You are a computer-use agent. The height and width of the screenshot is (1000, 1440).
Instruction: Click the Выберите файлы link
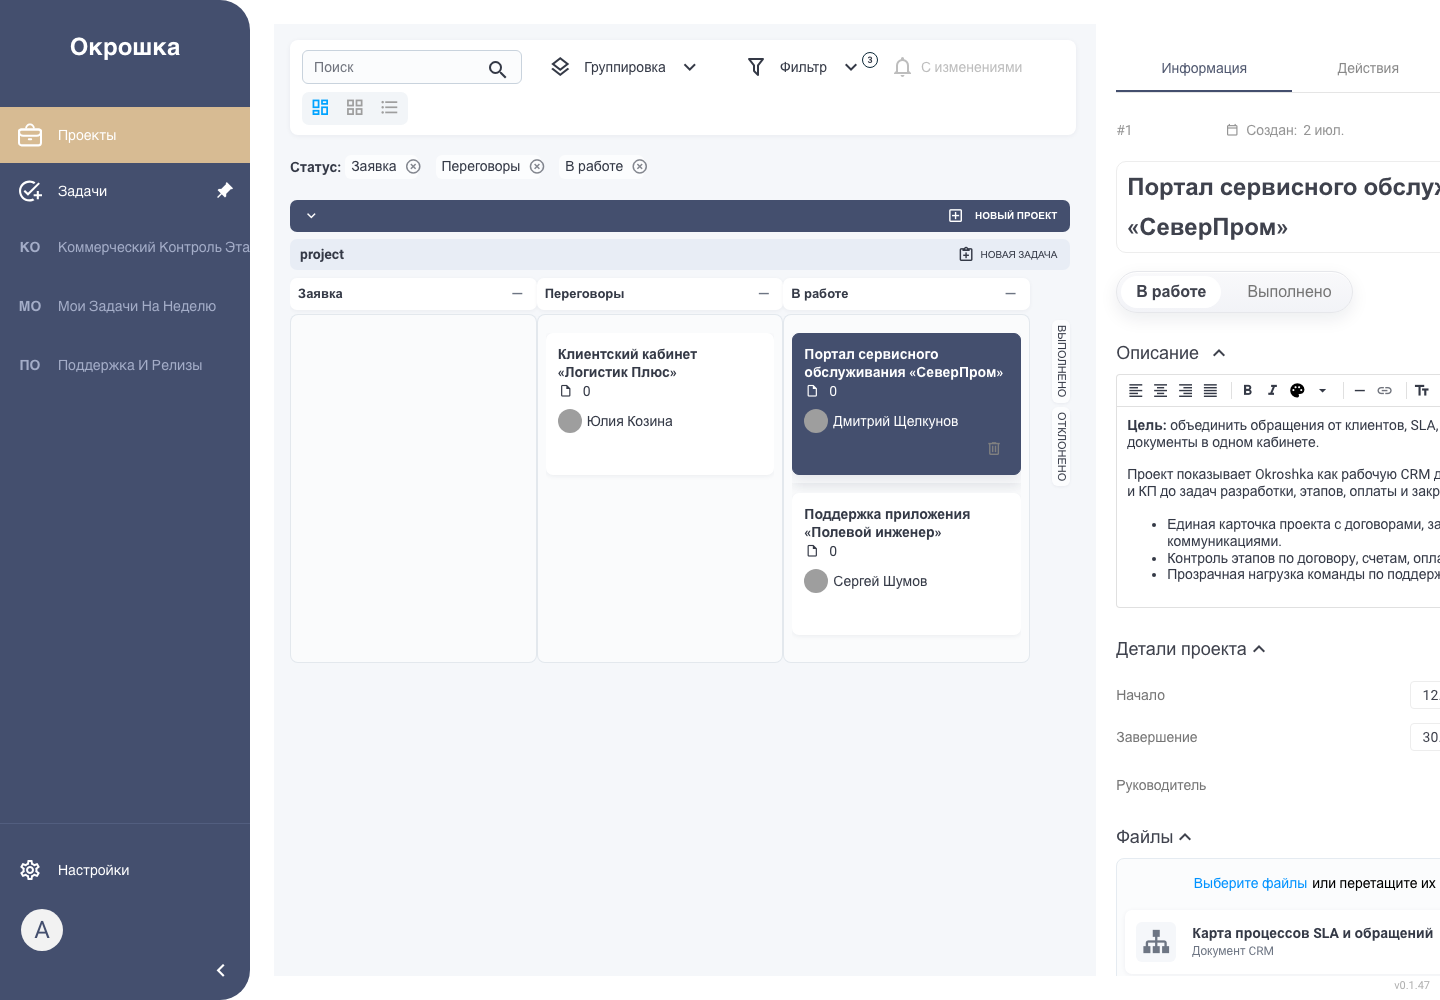point(1250,883)
